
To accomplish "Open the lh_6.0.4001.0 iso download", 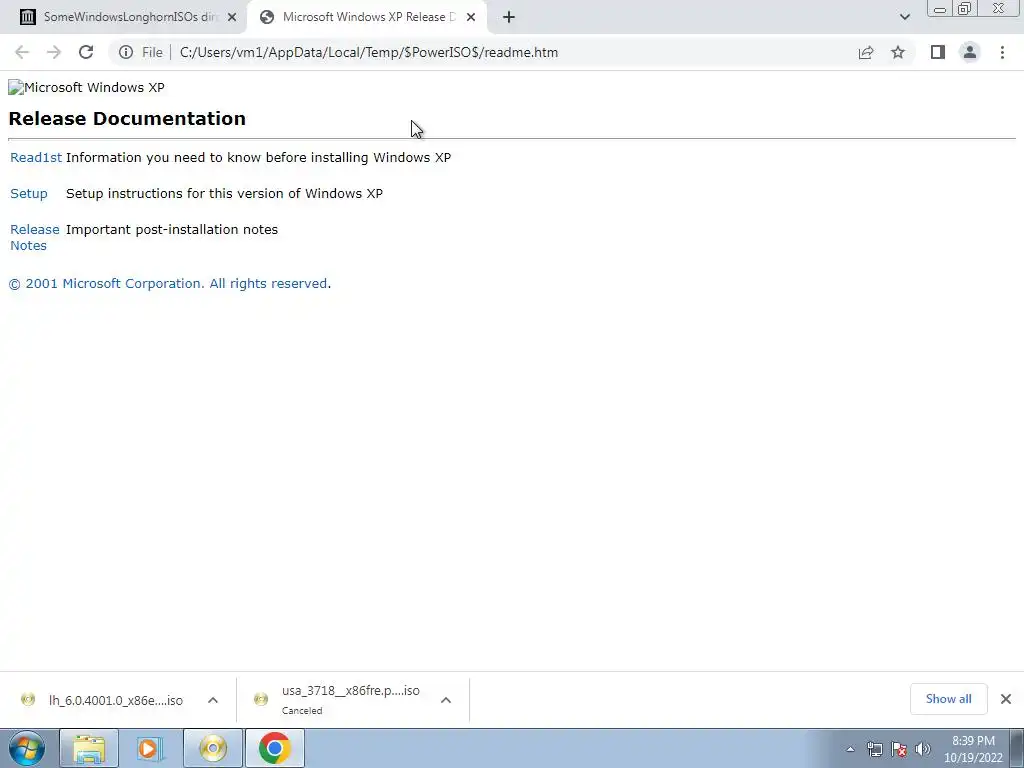I will point(116,700).
